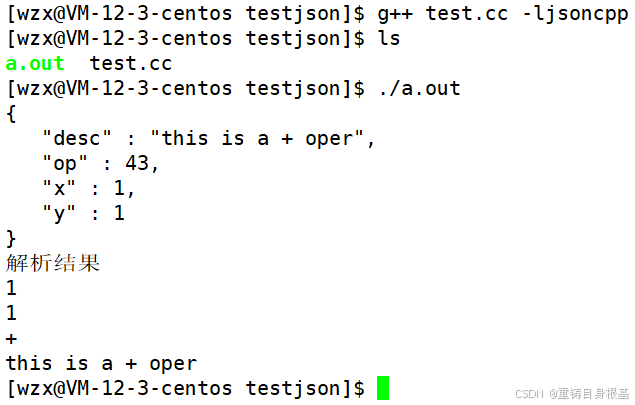The height and width of the screenshot is (405, 635).
Task: Click the green terminal cursor block
Action: (383, 388)
